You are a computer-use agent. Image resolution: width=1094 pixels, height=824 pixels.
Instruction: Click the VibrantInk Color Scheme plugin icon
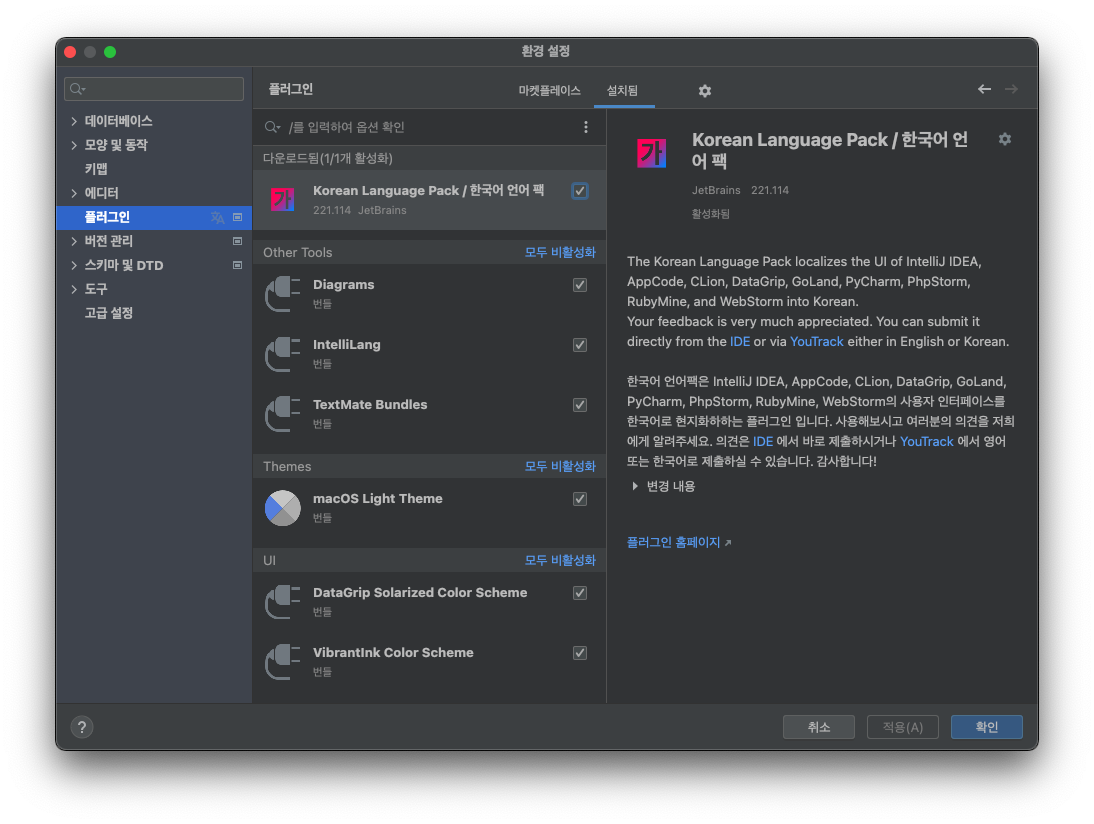283,661
